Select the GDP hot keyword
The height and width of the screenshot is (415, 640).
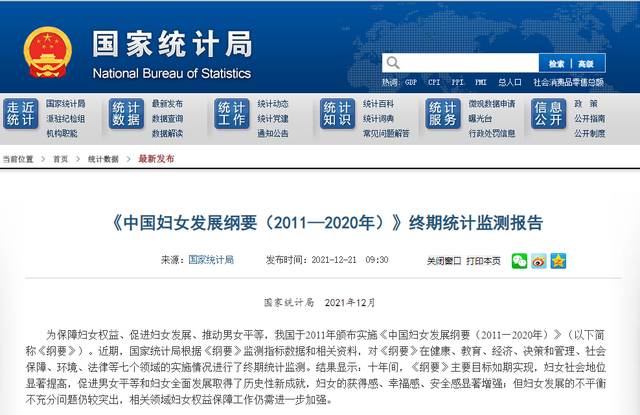point(411,82)
